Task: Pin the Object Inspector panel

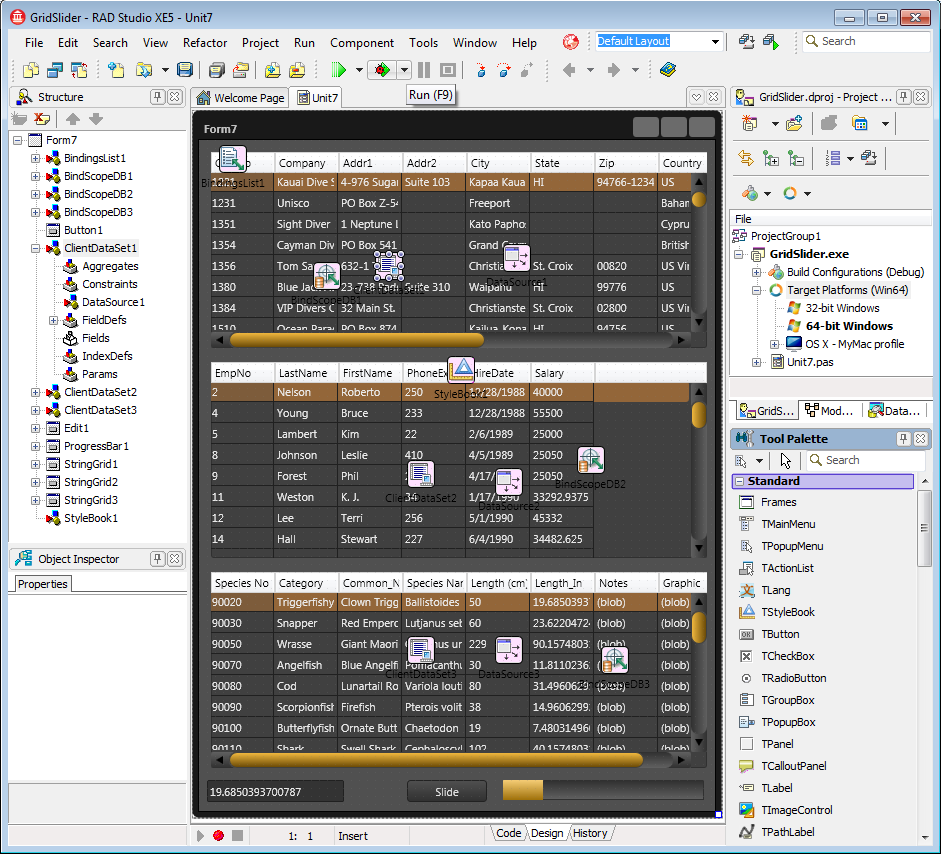Action: coord(157,559)
